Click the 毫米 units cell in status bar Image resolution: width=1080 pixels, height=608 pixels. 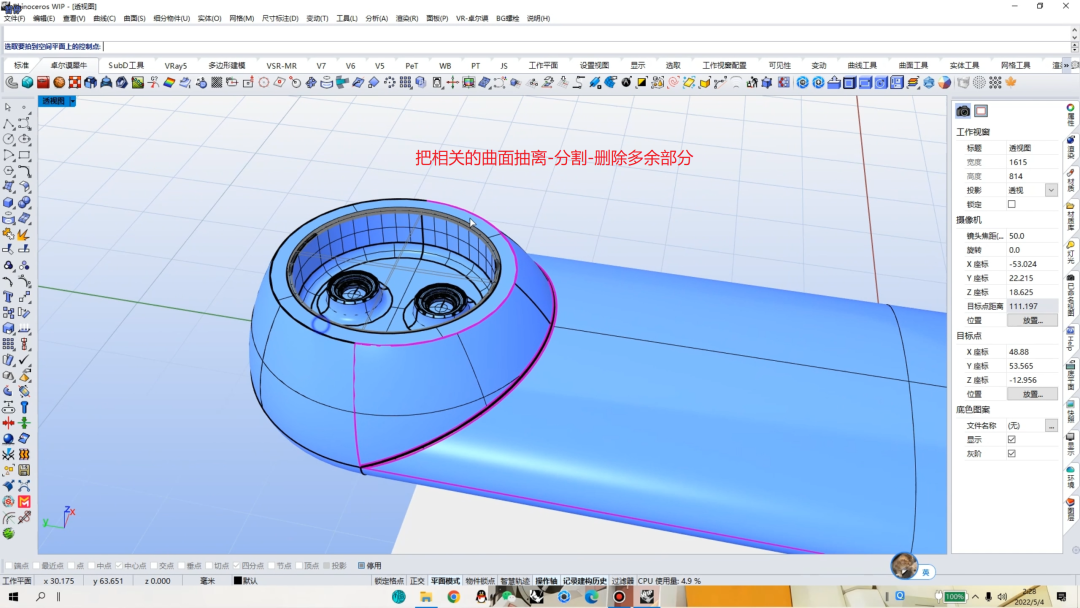pyautogui.click(x=207, y=581)
